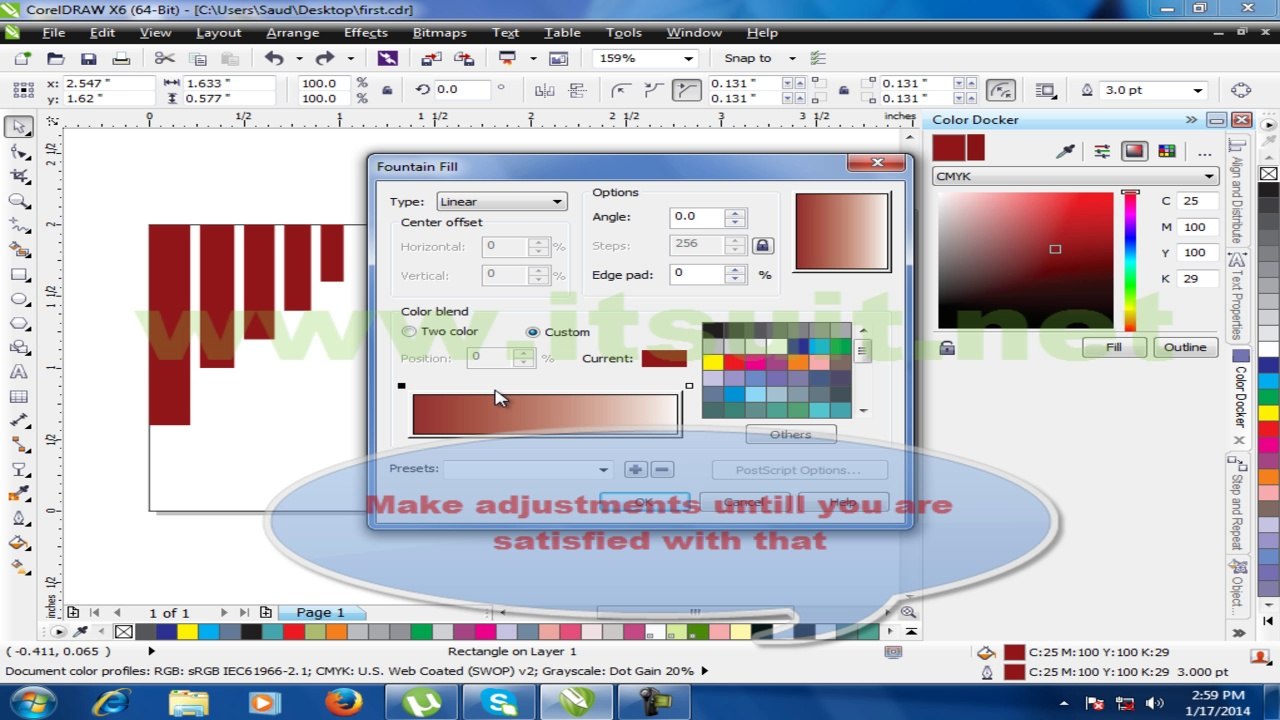The height and width of the screenshot is (720, 1280).
Task: Create a new document from the toolbar
Action: (22, 59)
